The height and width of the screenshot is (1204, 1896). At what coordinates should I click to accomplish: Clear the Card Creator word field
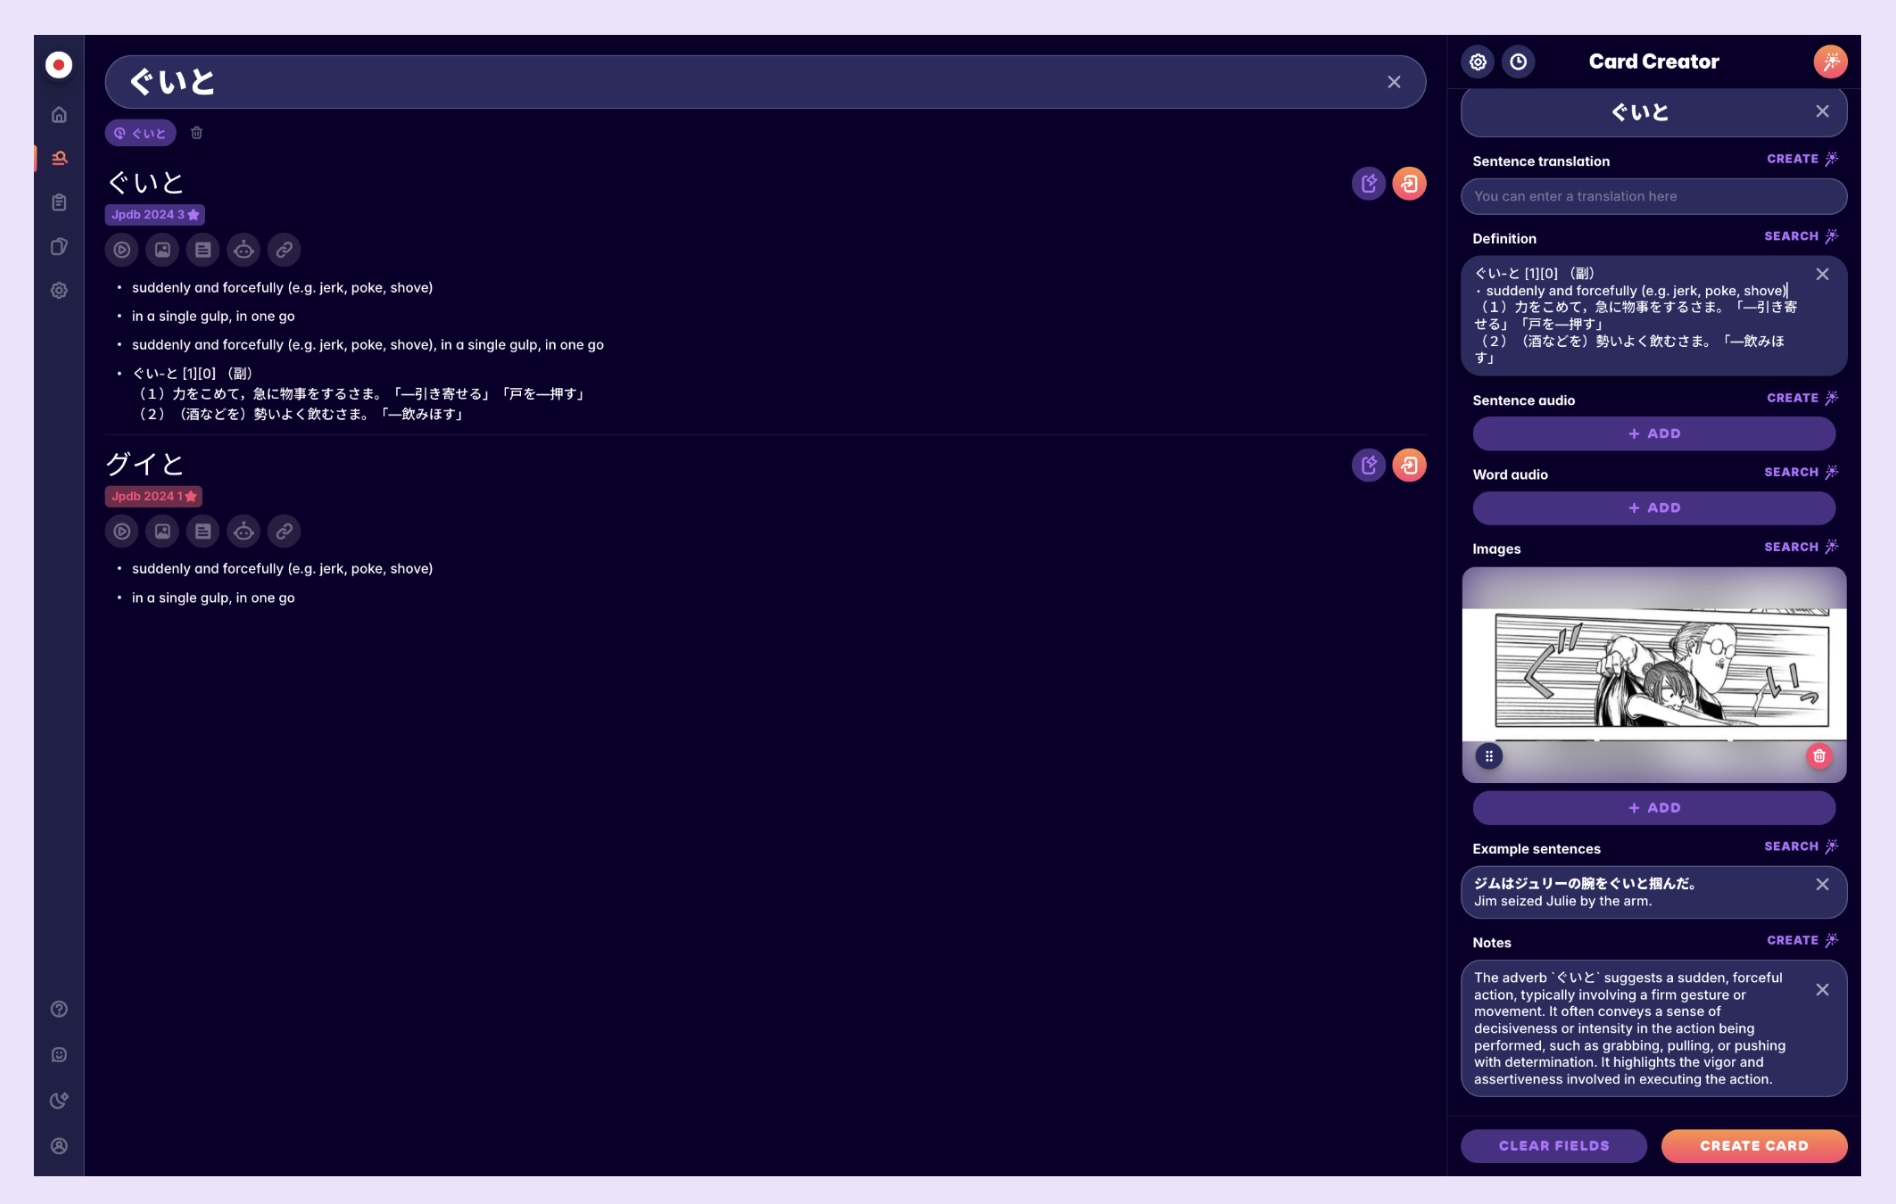click(1822, 112)
